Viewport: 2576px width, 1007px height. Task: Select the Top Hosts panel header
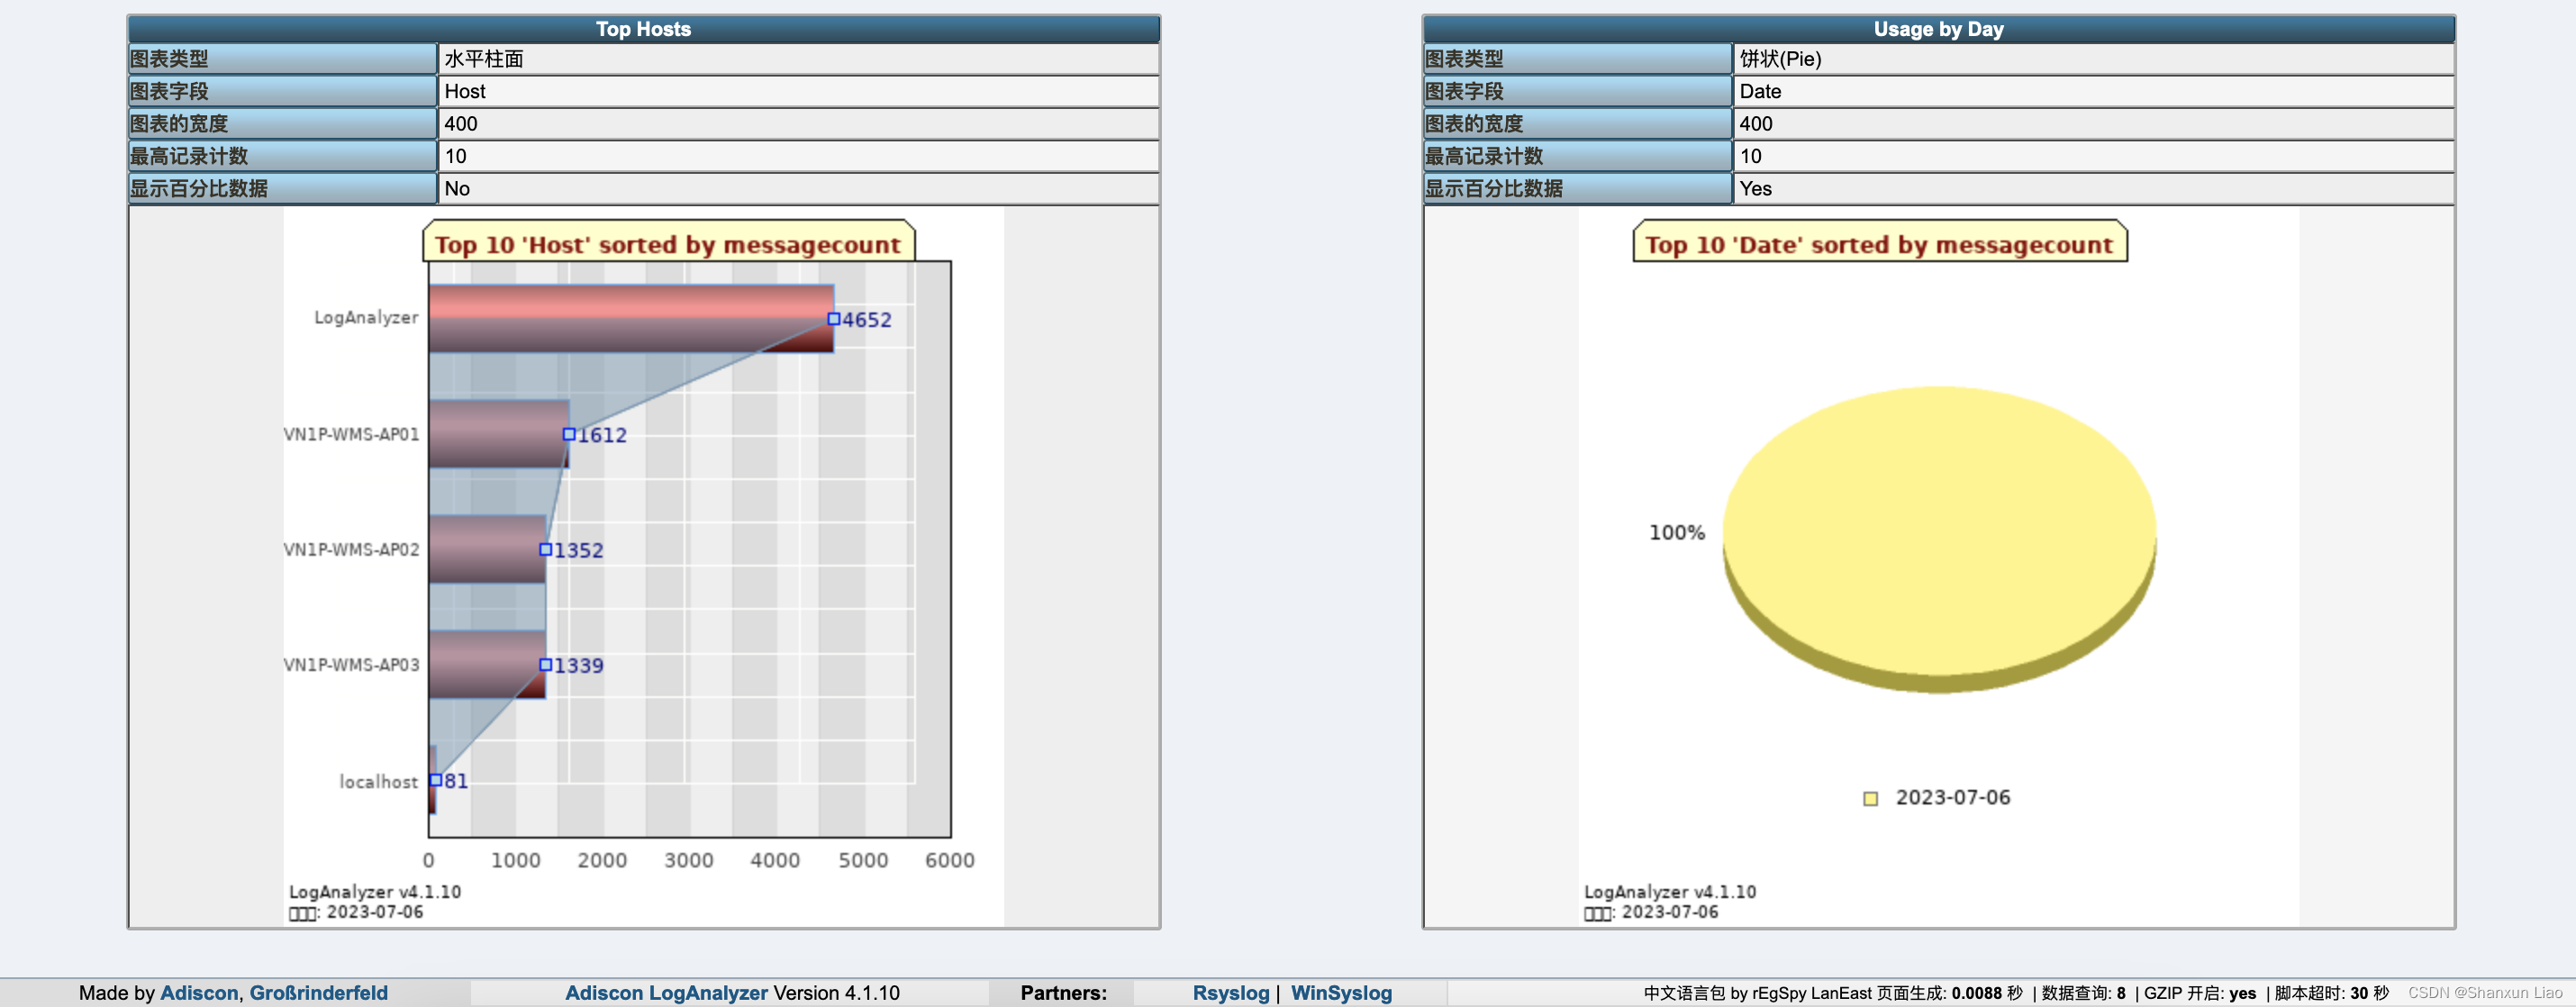[641, 29]
